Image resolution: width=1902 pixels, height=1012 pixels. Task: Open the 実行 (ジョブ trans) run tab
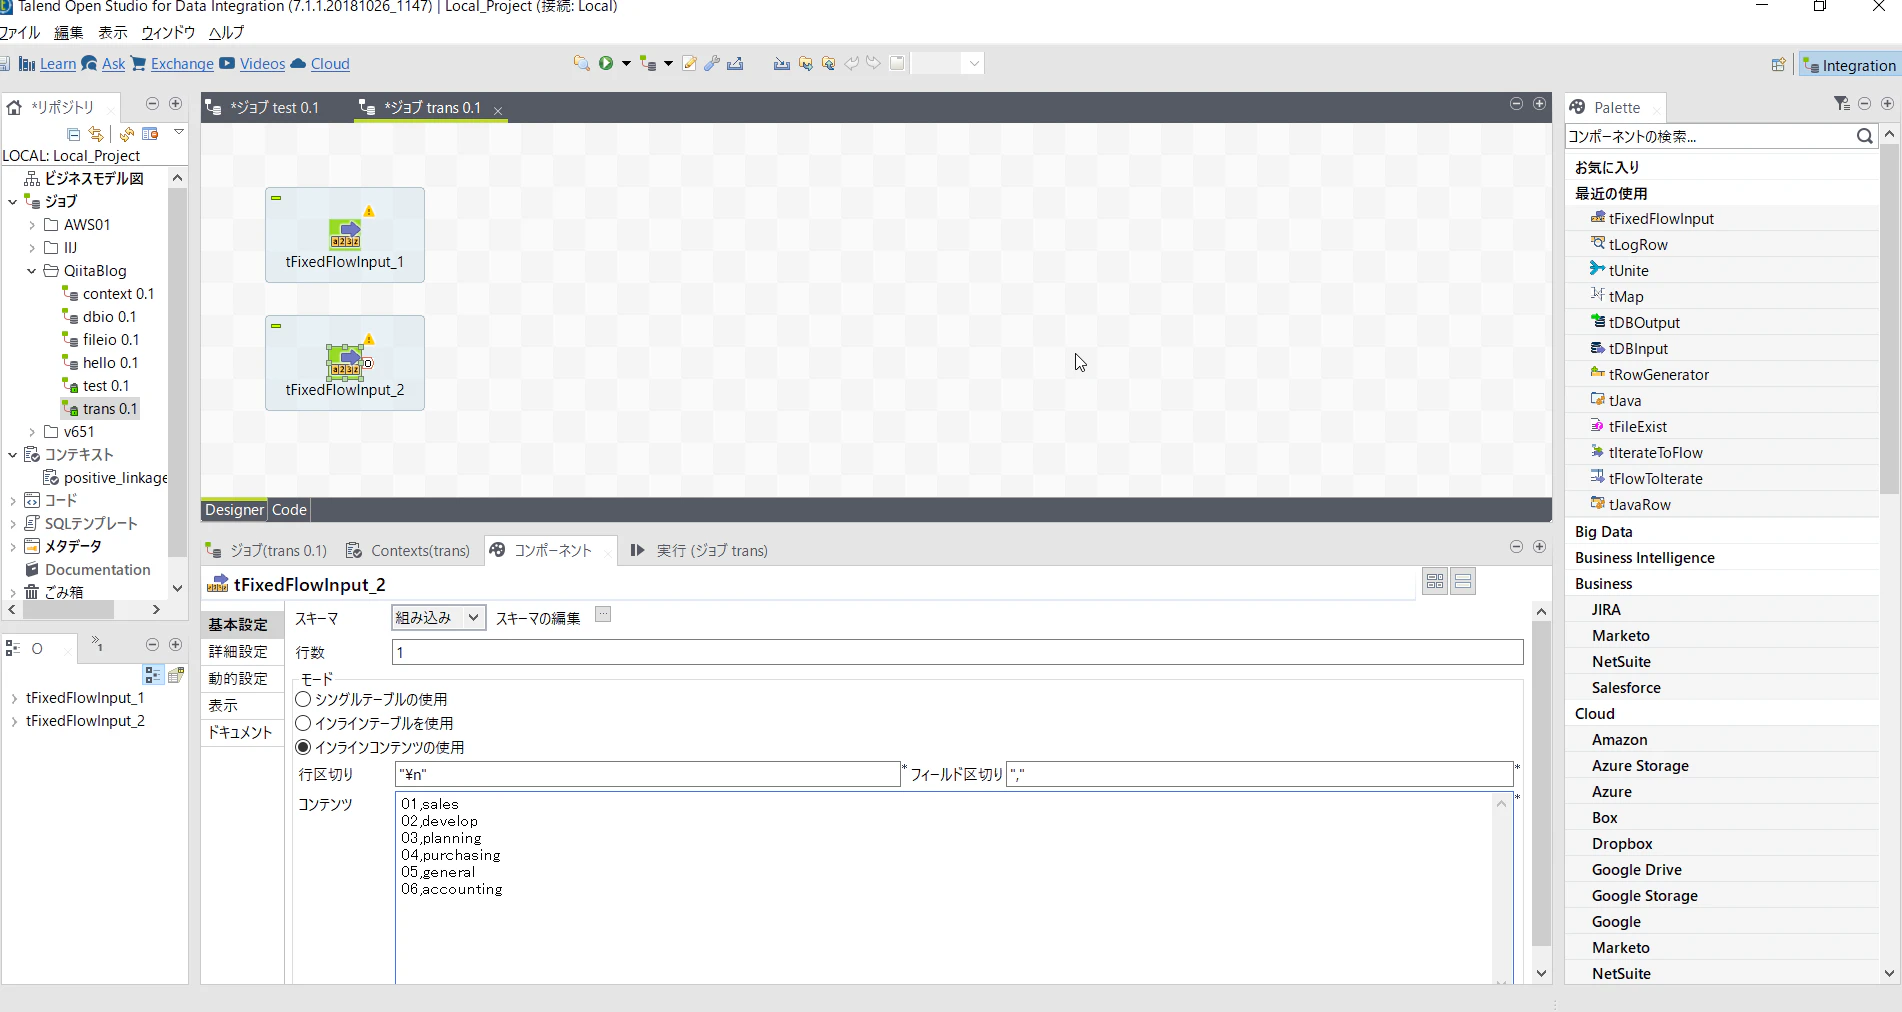point(699,551)
